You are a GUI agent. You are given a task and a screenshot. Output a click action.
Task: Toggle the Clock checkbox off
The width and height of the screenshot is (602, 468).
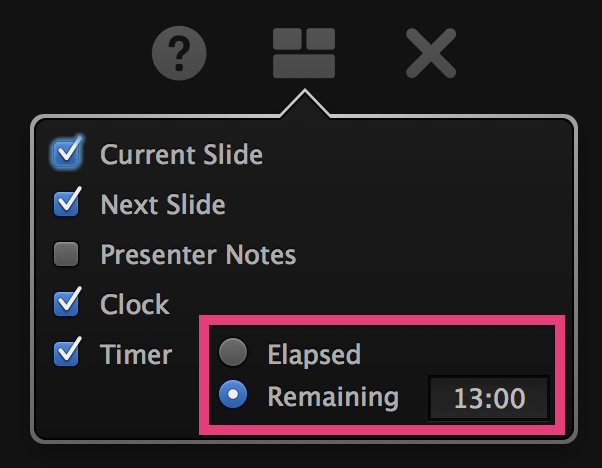pyautogui.click(x=67, y=303)
